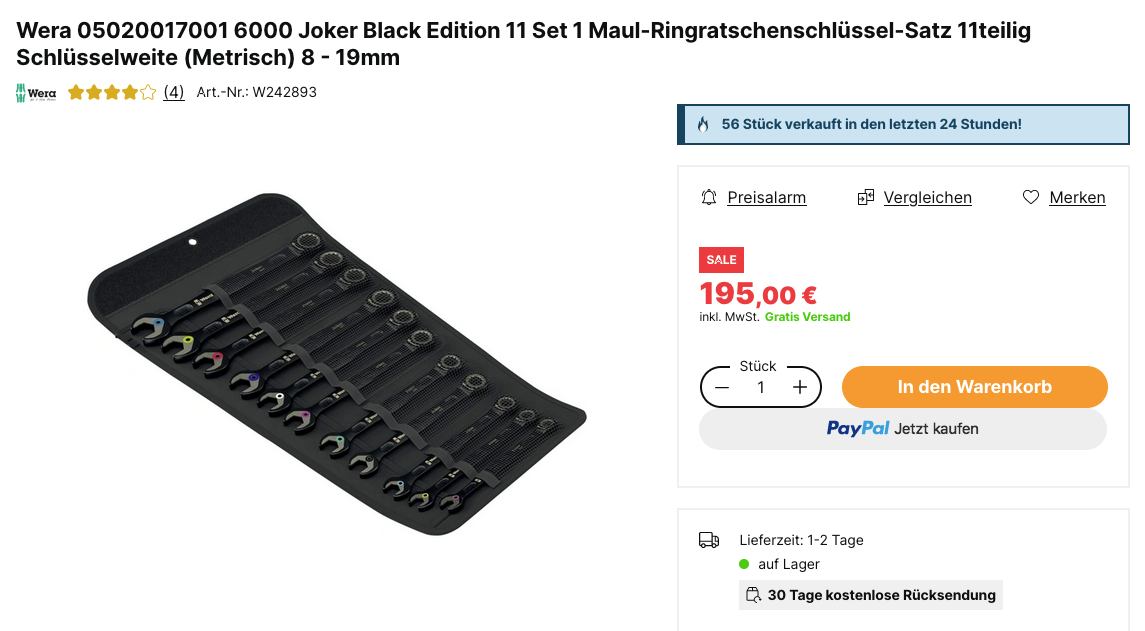Screen dimensions: 1145x631
Task: Increase quantity with the plus button
Action: (x=800, y=388)
